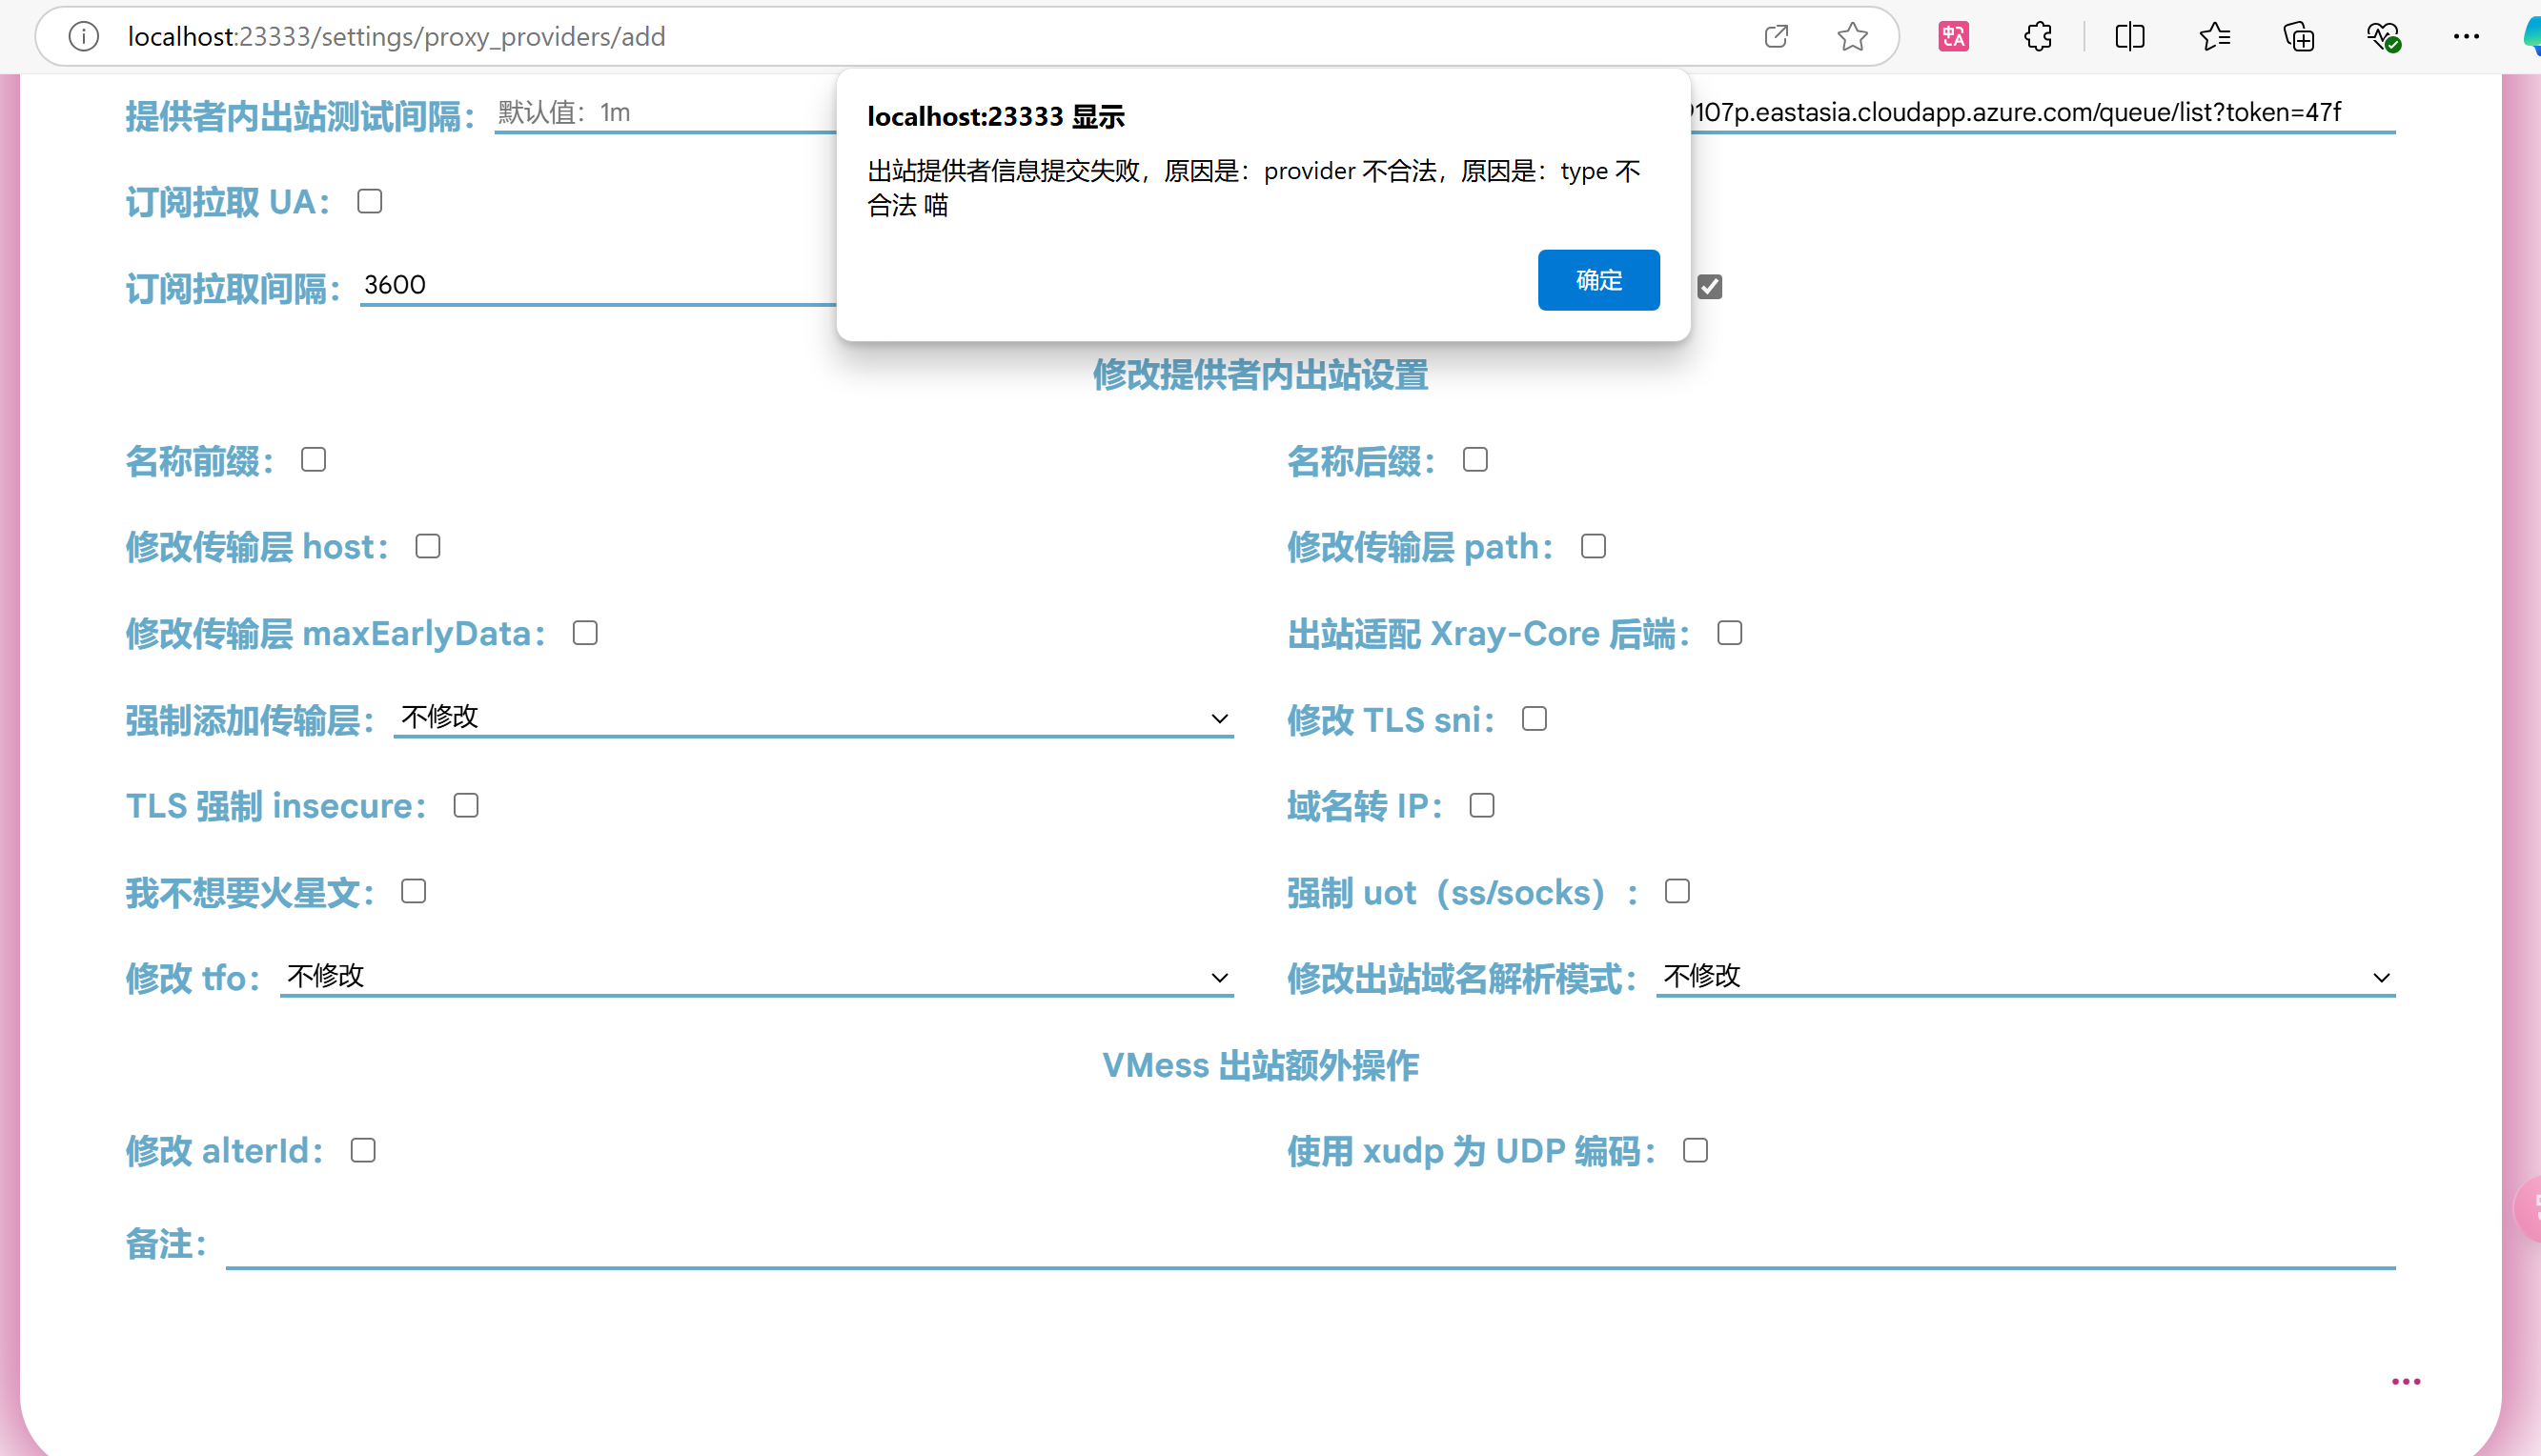
Task: Open the favorites list icon
Action: 2215,37
